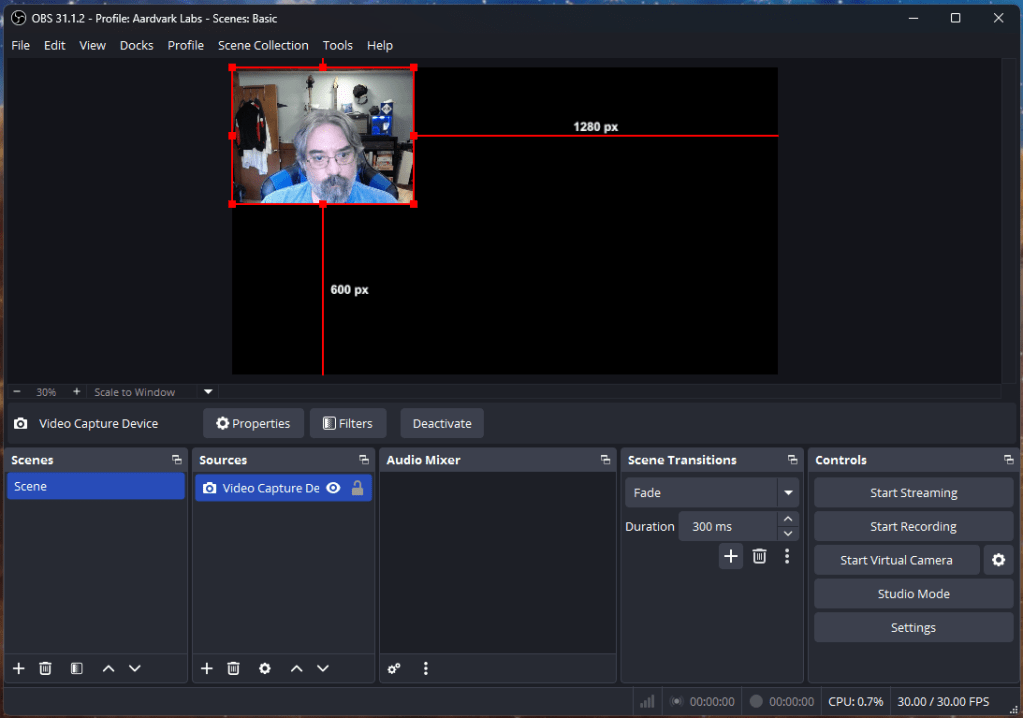This screenshot has width=1023, height=718.
Task: Lock the Video Capture Device source
Action: 357,488
